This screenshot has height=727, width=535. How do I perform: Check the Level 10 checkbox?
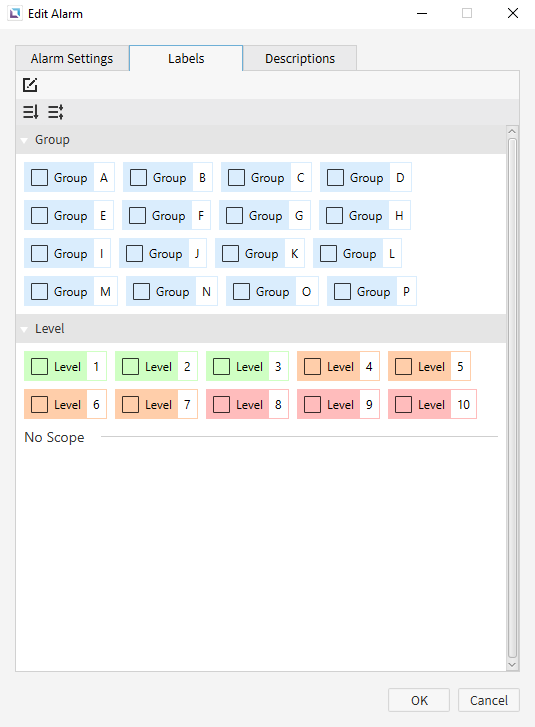pyautogui.click(x=403, y=404)
